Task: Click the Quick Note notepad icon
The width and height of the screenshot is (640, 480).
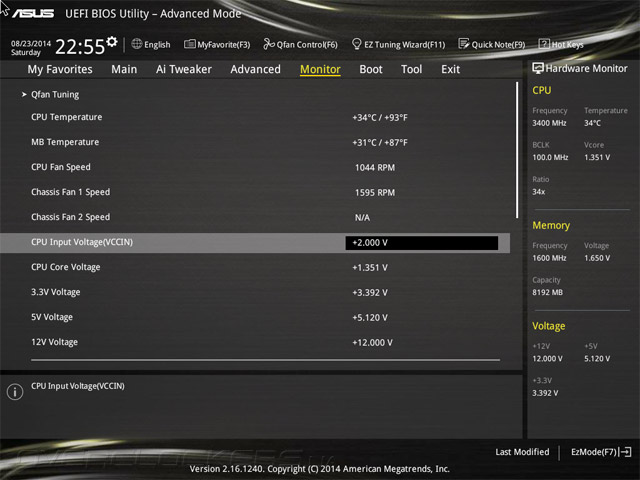Action: pyautogui.click(x=464, y=44)
